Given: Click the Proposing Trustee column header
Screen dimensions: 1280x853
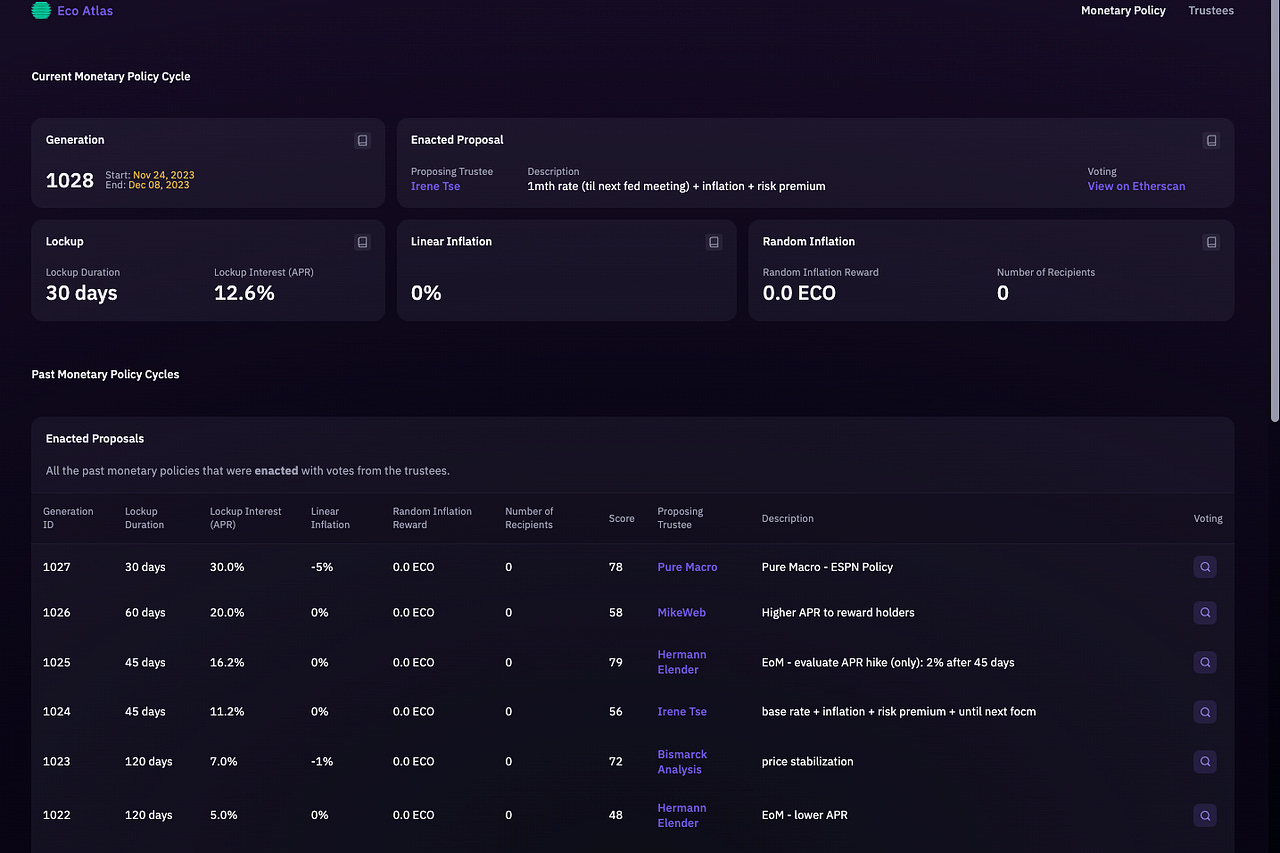Looking at the screenshot, I should coord(680,518).
